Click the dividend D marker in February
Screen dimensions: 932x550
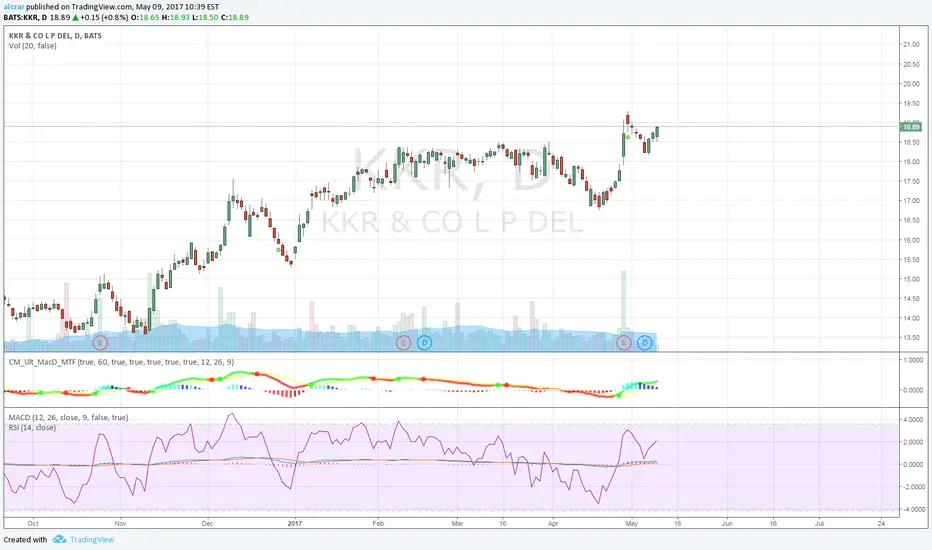tap(424, 342)
